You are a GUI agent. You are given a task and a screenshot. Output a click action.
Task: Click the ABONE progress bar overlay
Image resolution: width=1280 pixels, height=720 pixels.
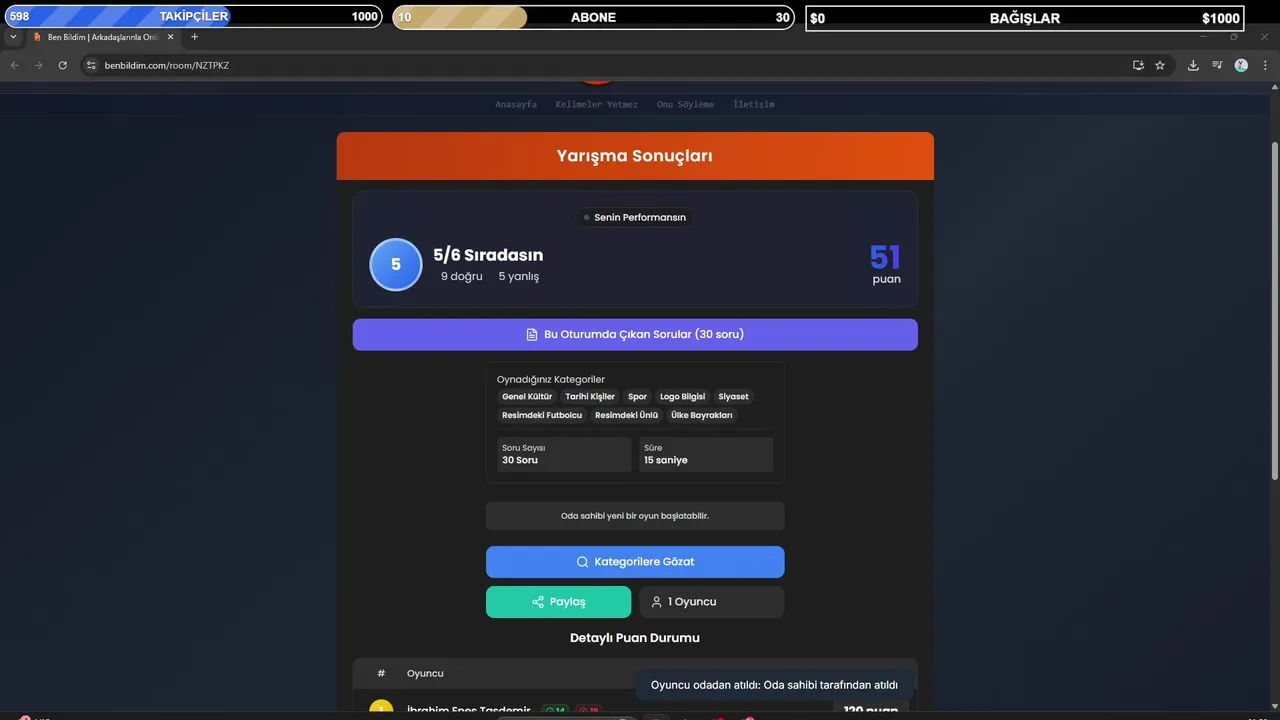click(593, 17)
